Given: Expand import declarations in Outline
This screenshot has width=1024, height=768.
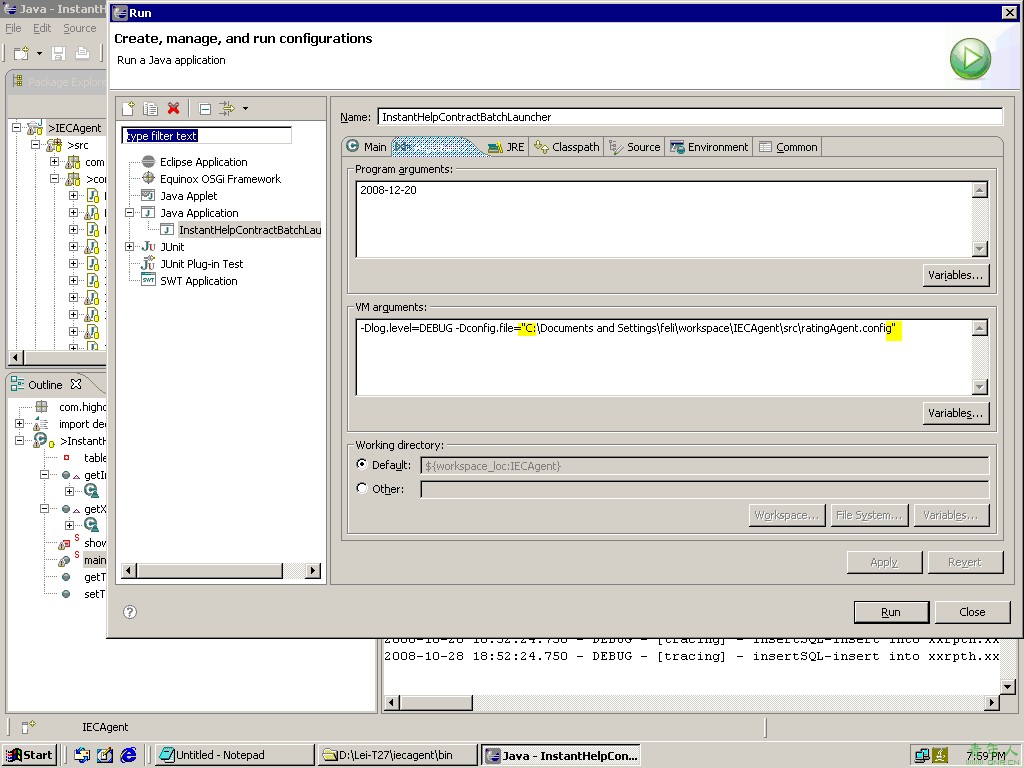Looking at the screenshot, I should pyautogui.click(x=20, y=423).
